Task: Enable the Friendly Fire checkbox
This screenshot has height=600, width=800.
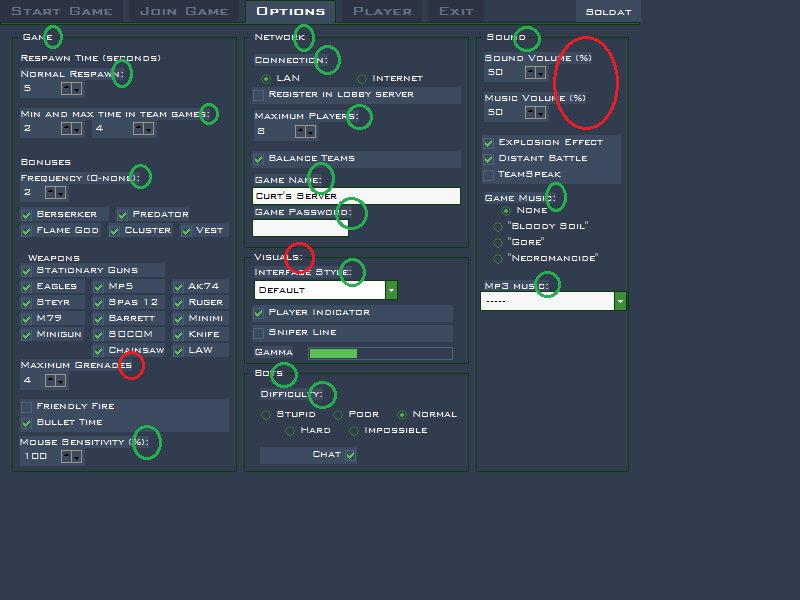Action: coord(27,406)
